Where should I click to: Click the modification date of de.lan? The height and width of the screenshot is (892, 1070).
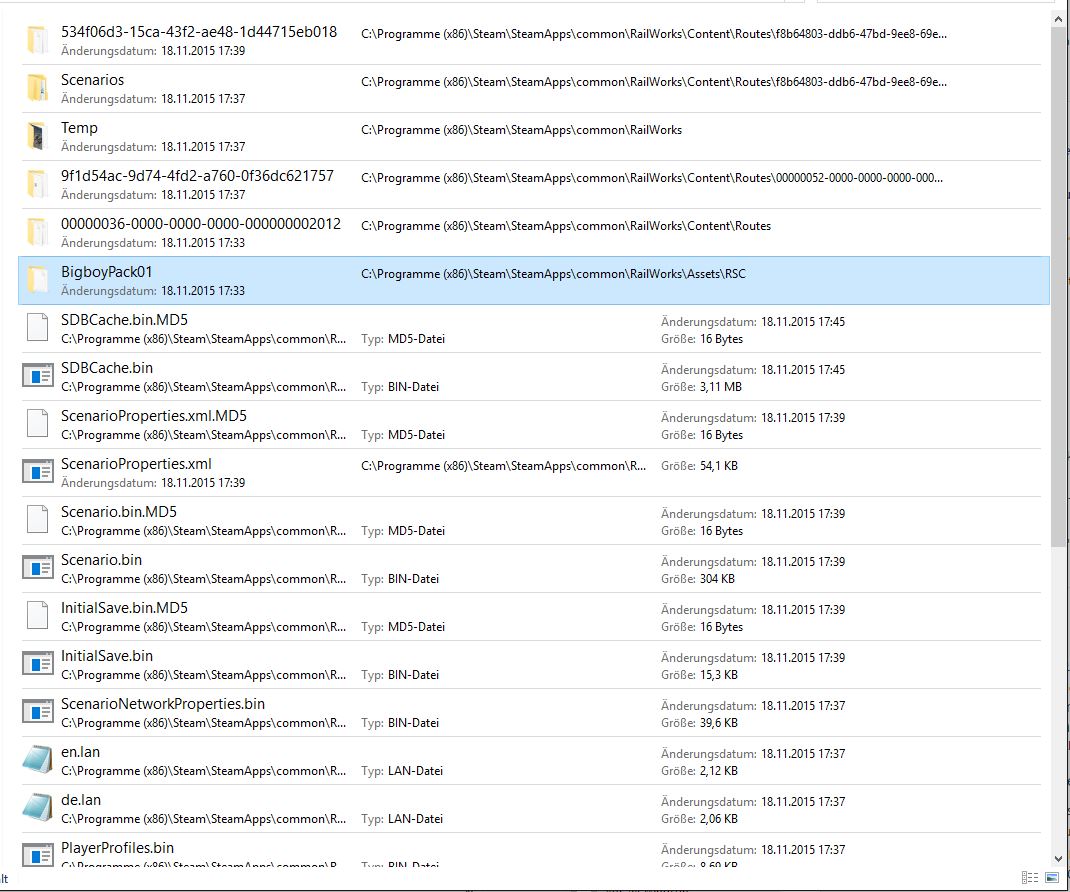[753, 802]
